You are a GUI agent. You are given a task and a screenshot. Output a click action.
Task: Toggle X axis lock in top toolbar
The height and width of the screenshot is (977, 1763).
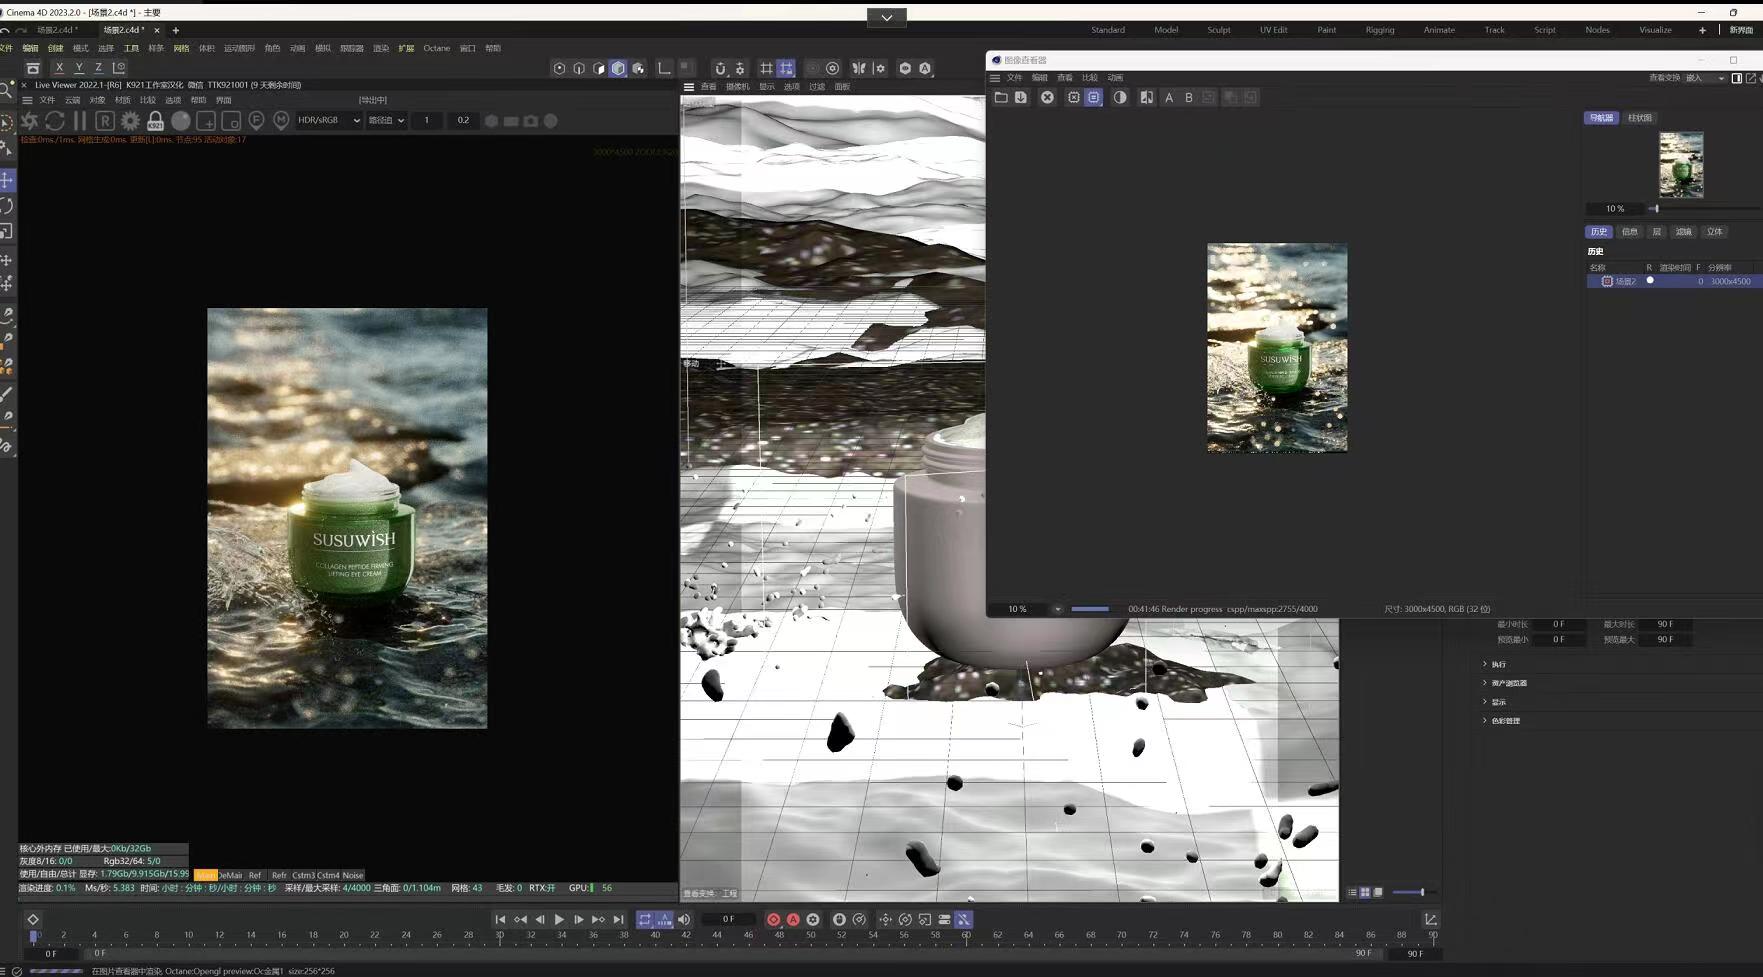[x=59, y=68]
